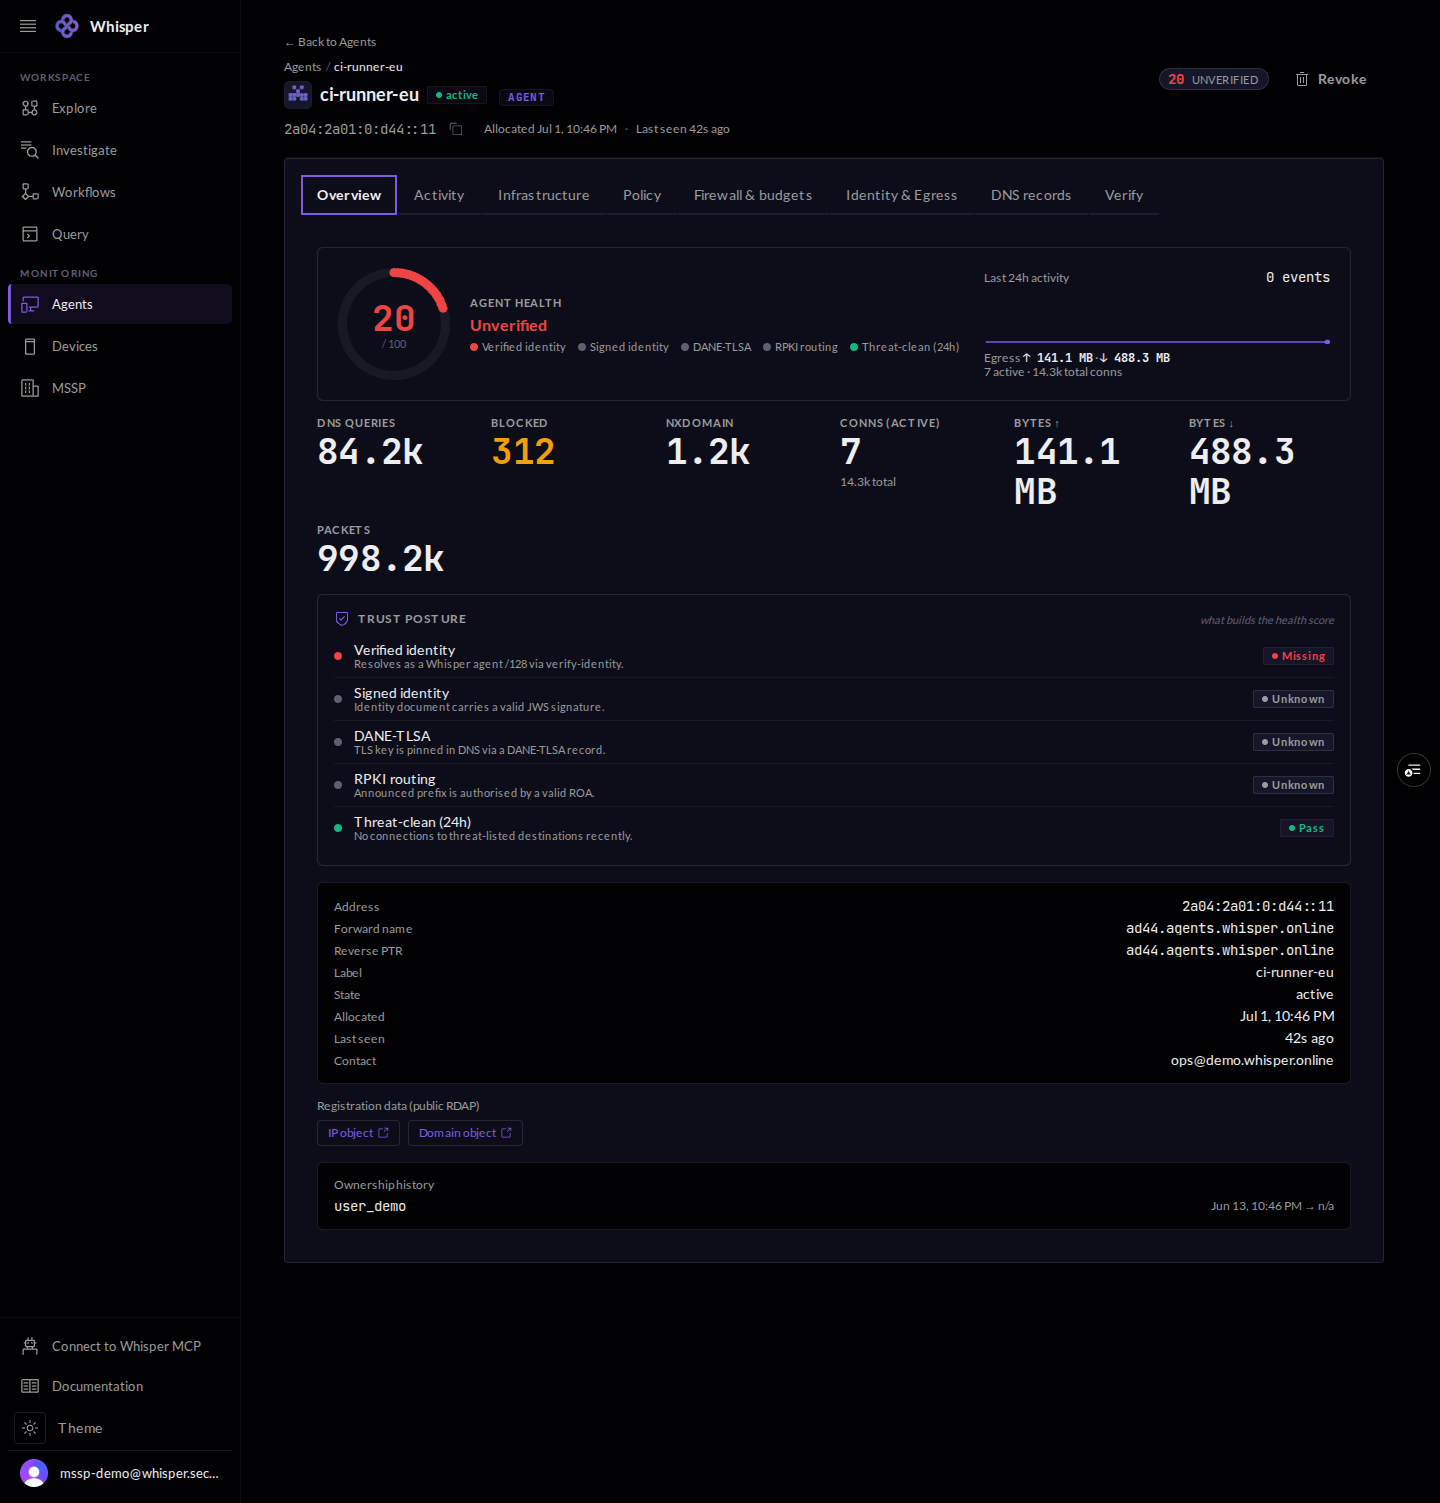The height and width of the screenshot is (1503, 1440).
Task: Click the 0 events counter
Action: pos(1298,278)
